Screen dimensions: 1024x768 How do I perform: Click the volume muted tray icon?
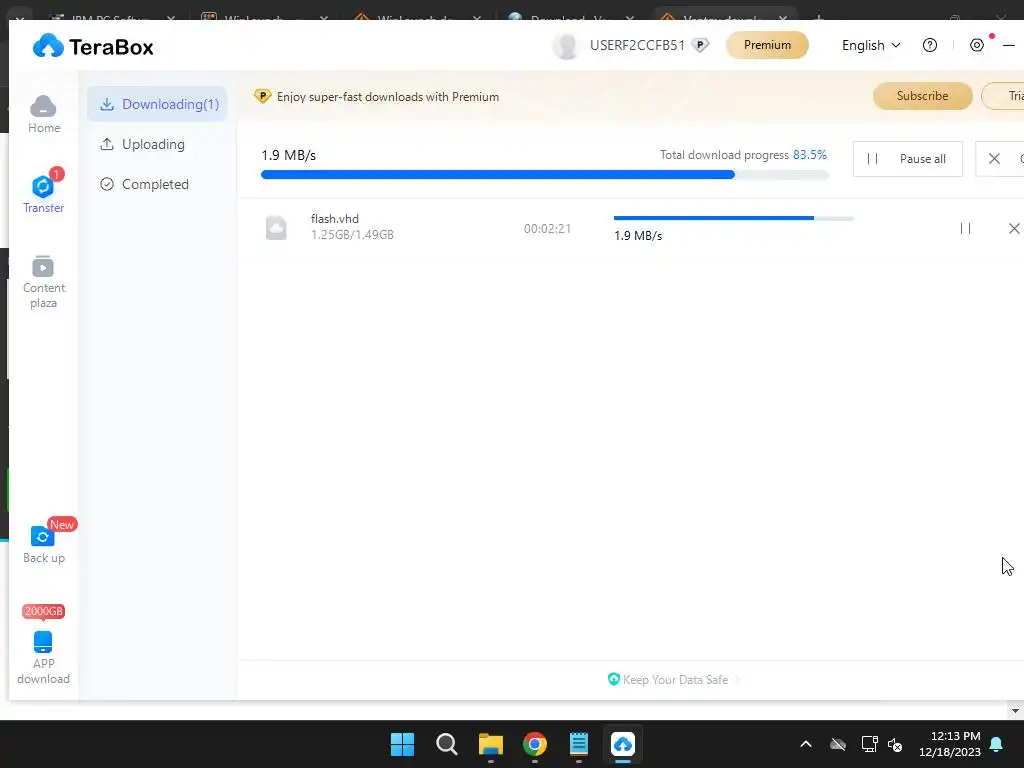pyautogui.click(x=895, y=744)
